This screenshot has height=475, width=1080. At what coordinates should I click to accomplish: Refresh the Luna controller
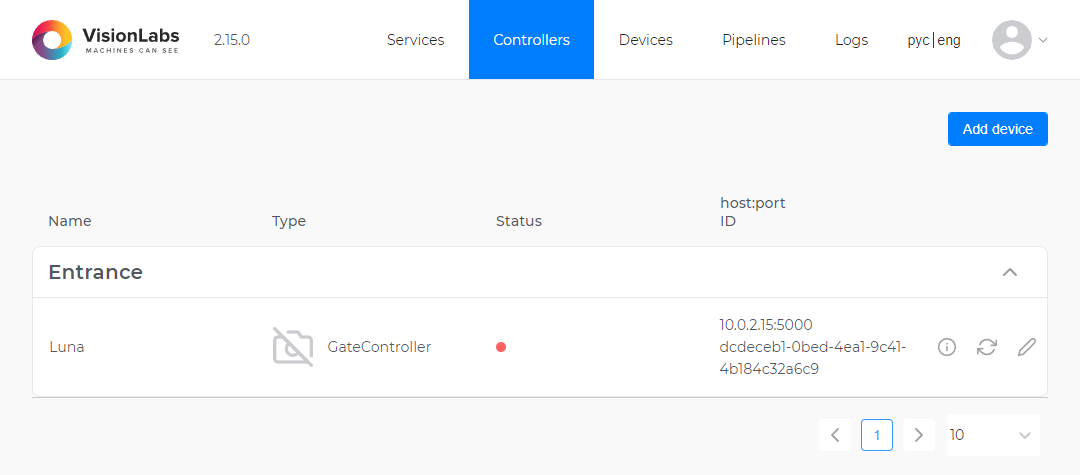(x=987, y=347)
